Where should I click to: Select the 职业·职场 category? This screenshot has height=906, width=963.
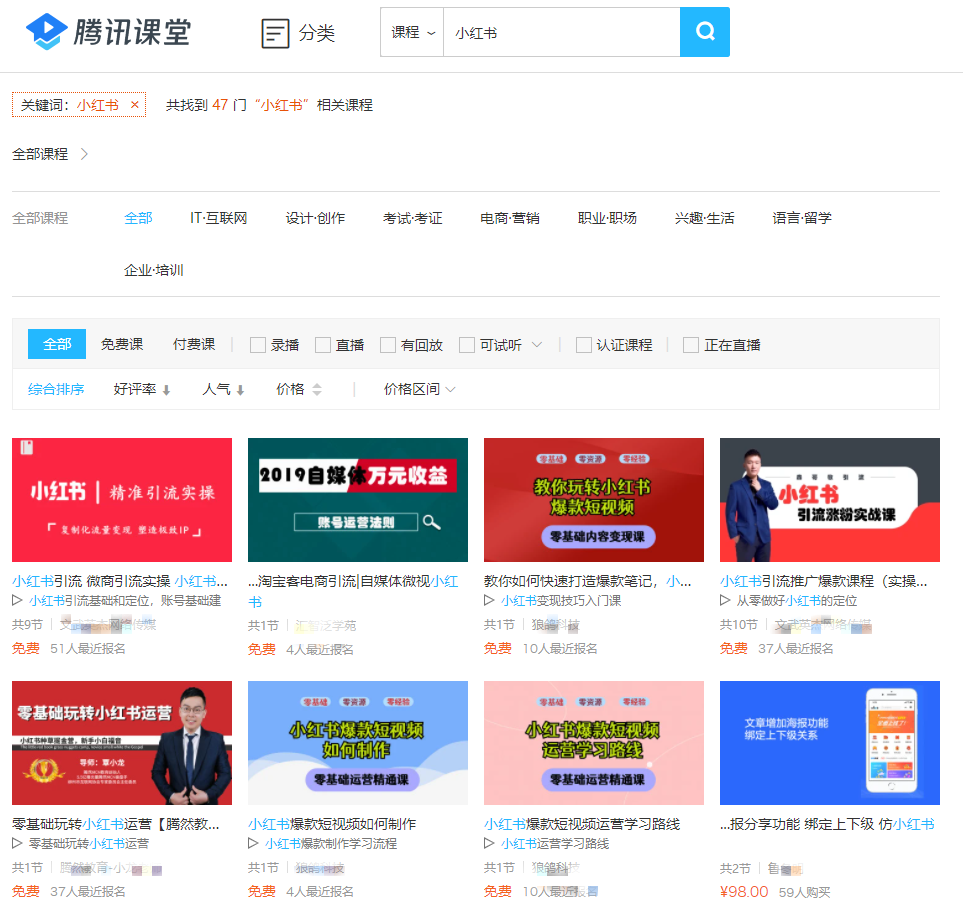coord(607,218)
